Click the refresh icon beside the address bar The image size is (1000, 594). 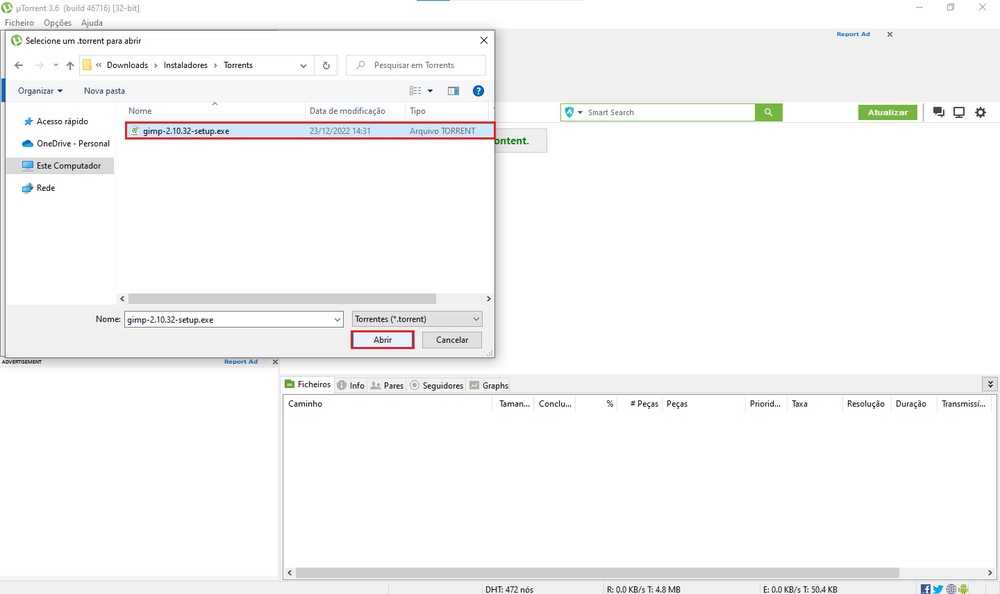click(x=326, y=65)
